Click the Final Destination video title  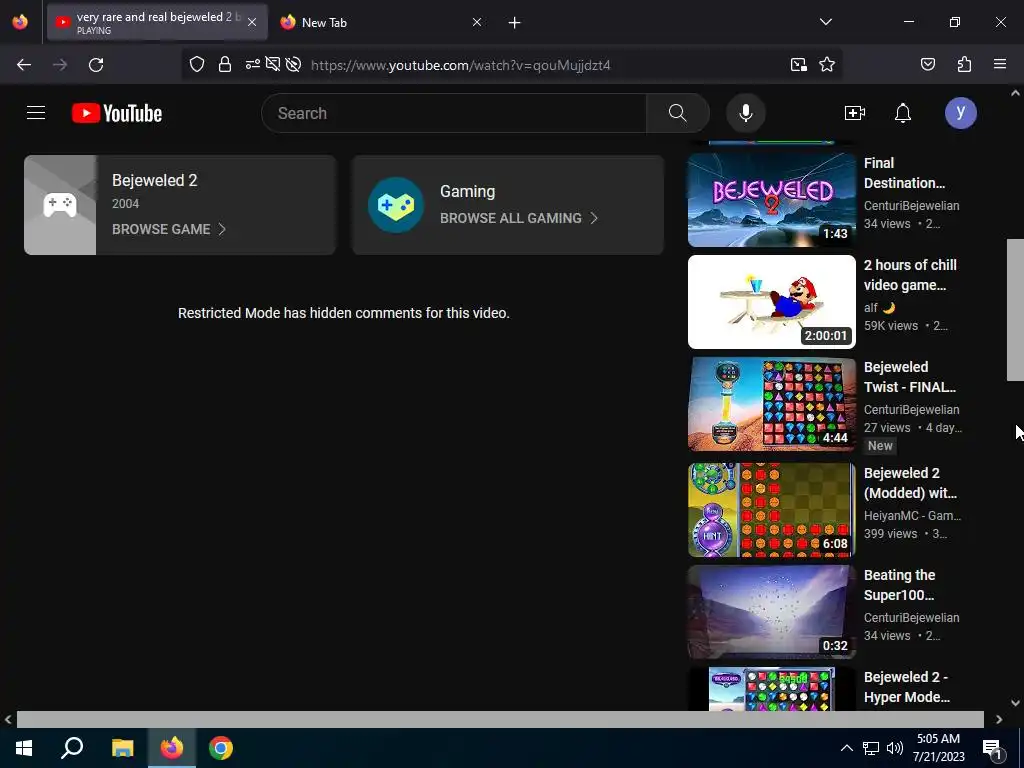click(x=904, y=173)
